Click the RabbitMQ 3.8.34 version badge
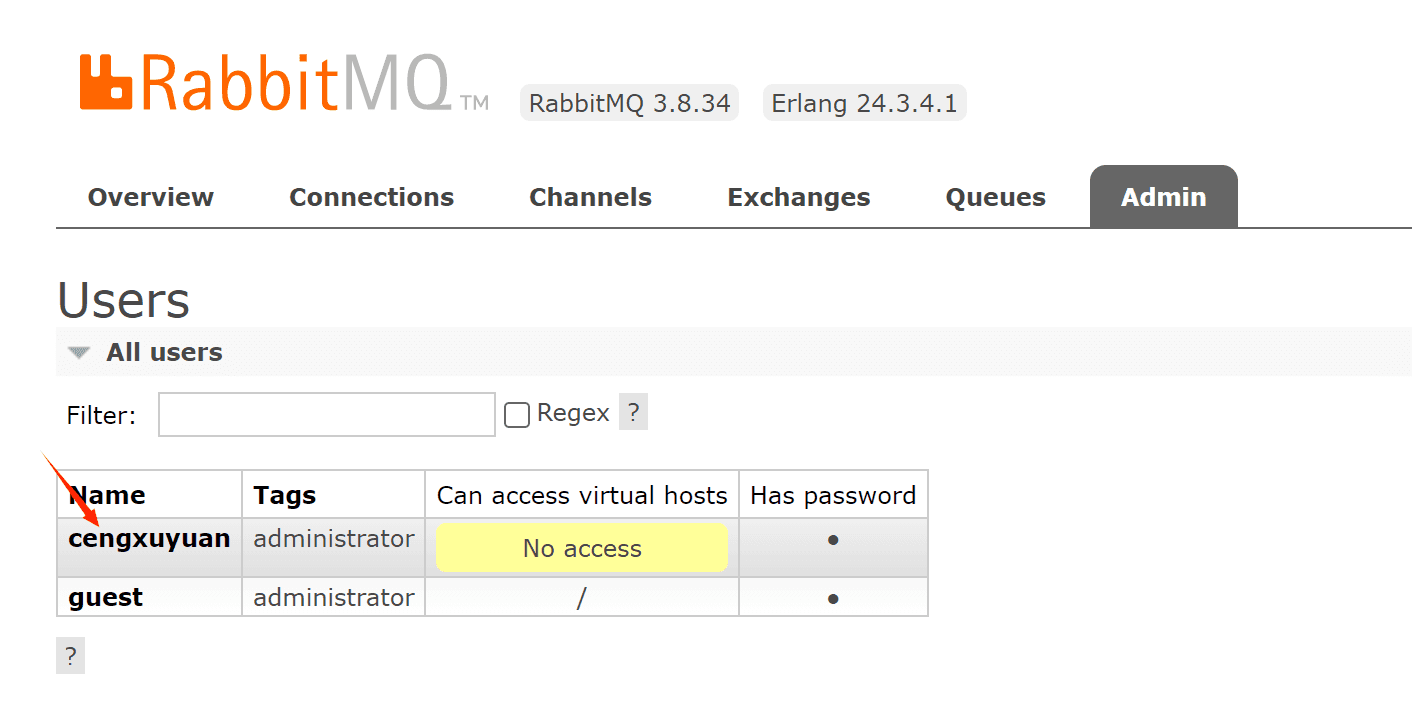Viewport: 1412px width, 715px height. point(629,103)
